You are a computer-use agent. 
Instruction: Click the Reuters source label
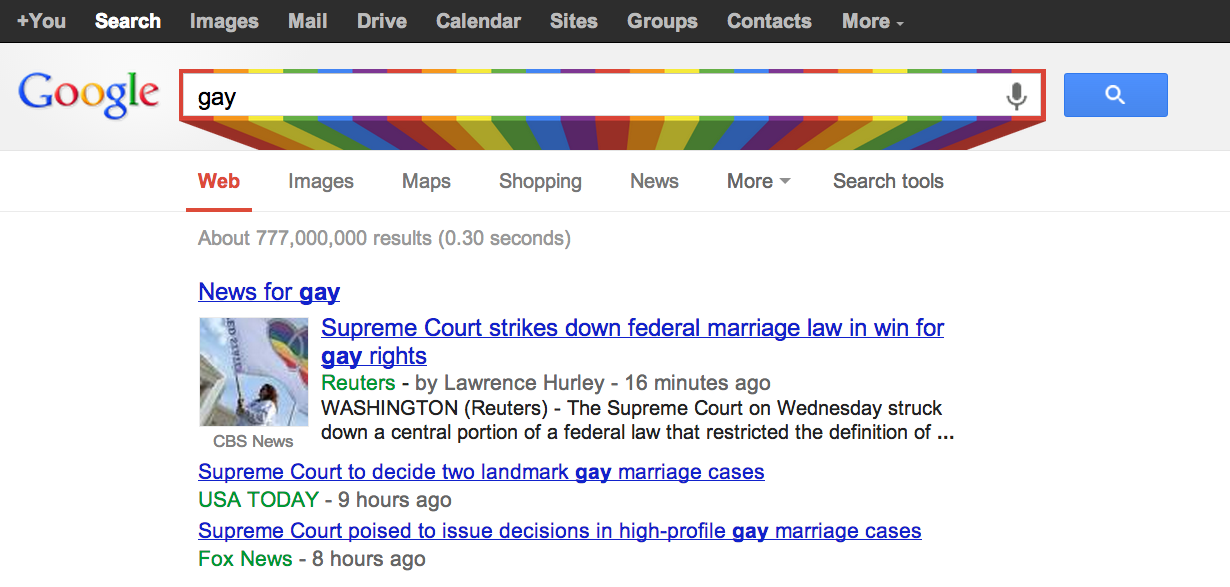tap(358, 383)
